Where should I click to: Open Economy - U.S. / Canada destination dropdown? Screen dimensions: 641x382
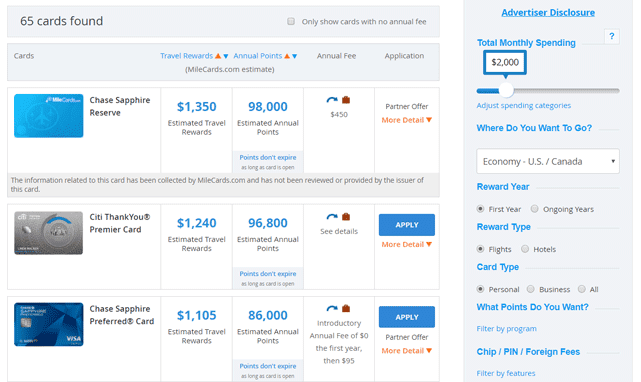[x=548, y=161]
